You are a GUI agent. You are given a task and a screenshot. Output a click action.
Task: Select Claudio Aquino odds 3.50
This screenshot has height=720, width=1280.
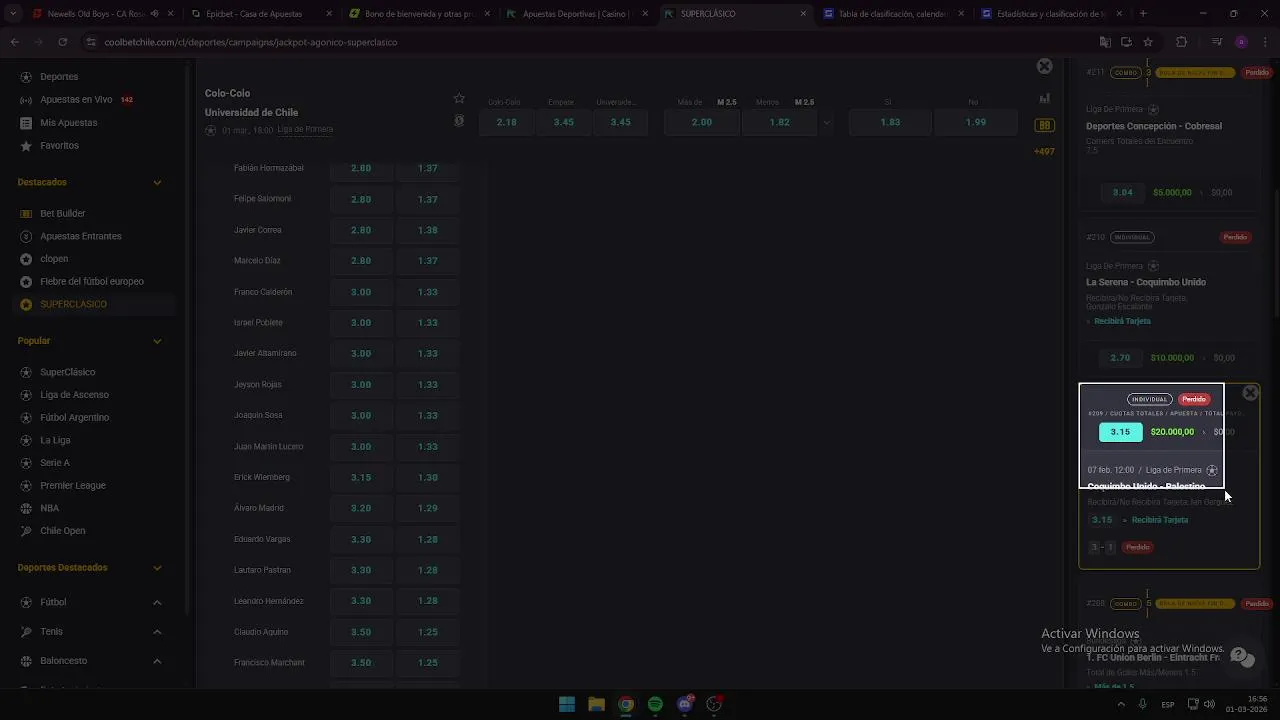point(361,632)
